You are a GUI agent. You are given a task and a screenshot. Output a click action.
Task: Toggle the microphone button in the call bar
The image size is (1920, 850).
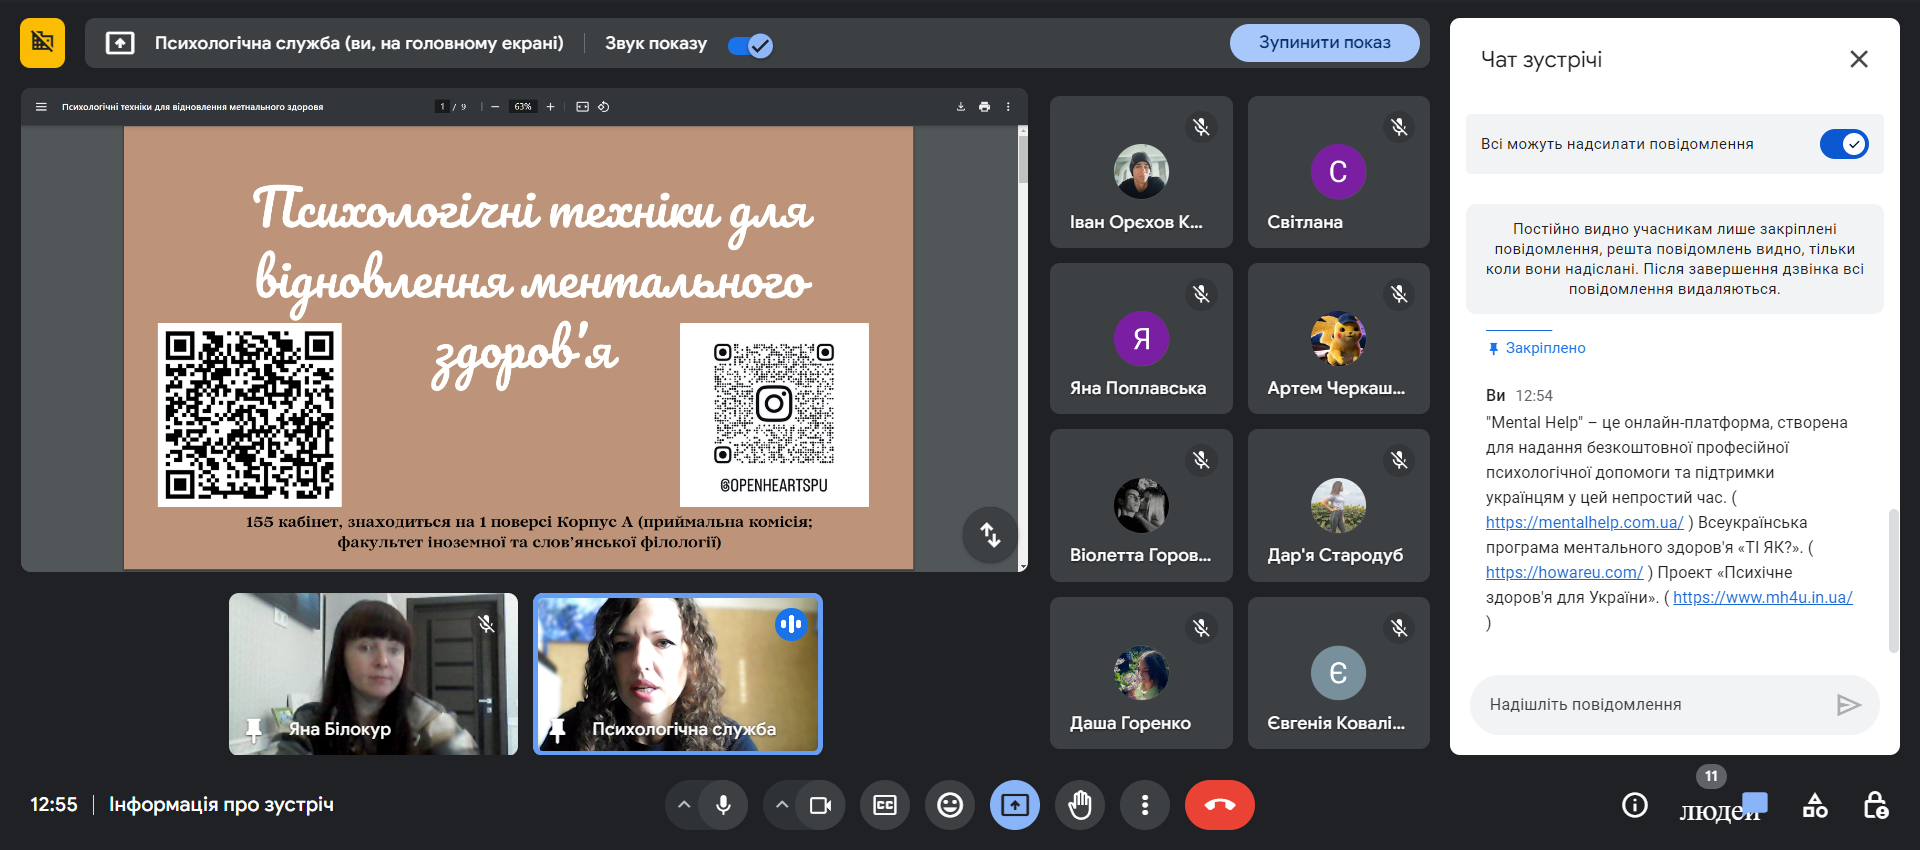(x=723, y=805)
